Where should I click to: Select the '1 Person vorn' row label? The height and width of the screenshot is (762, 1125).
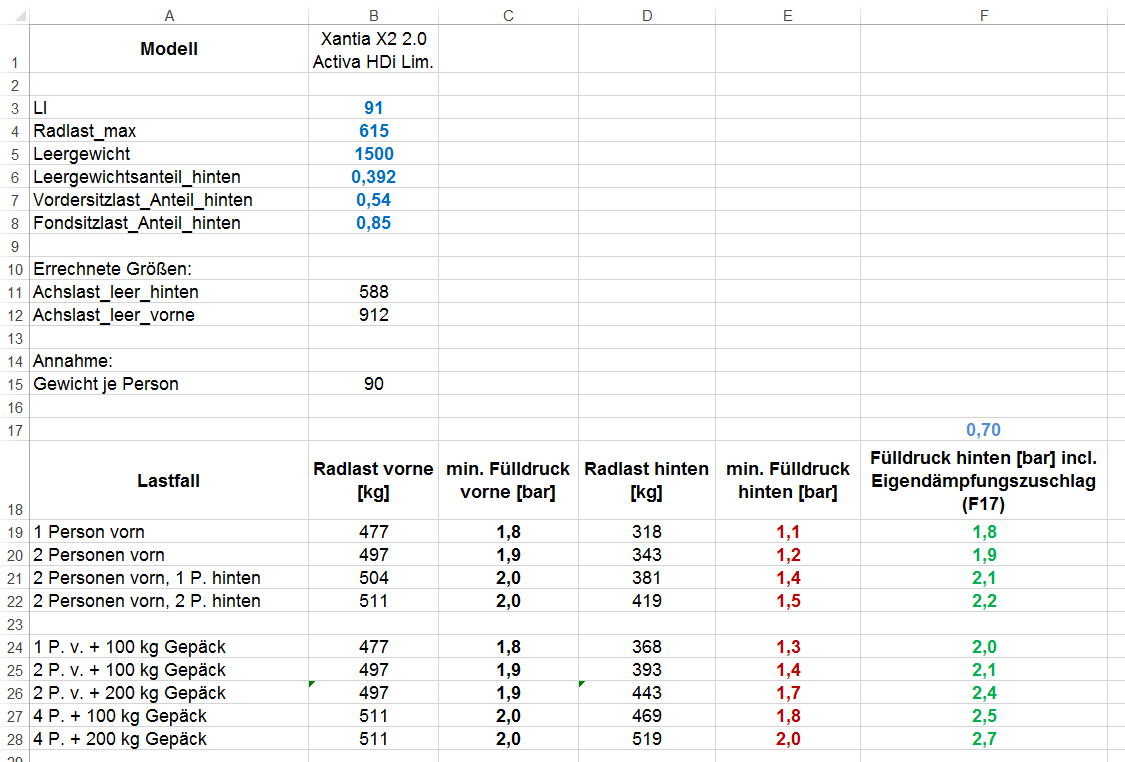[x=169, y=532]
